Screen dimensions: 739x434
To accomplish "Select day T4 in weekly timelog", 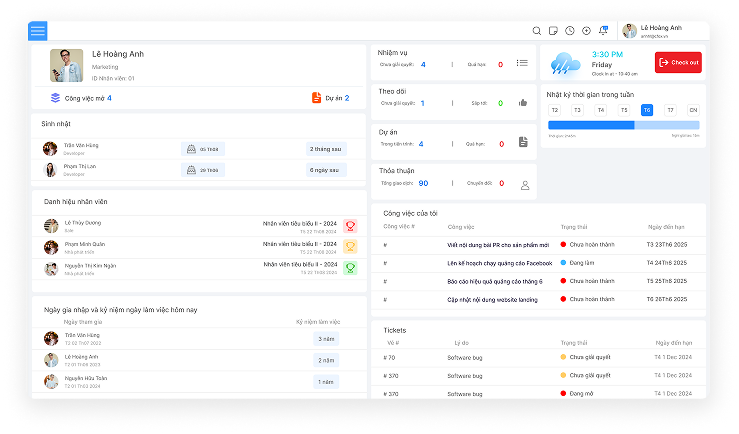I will tap(600, 110).
